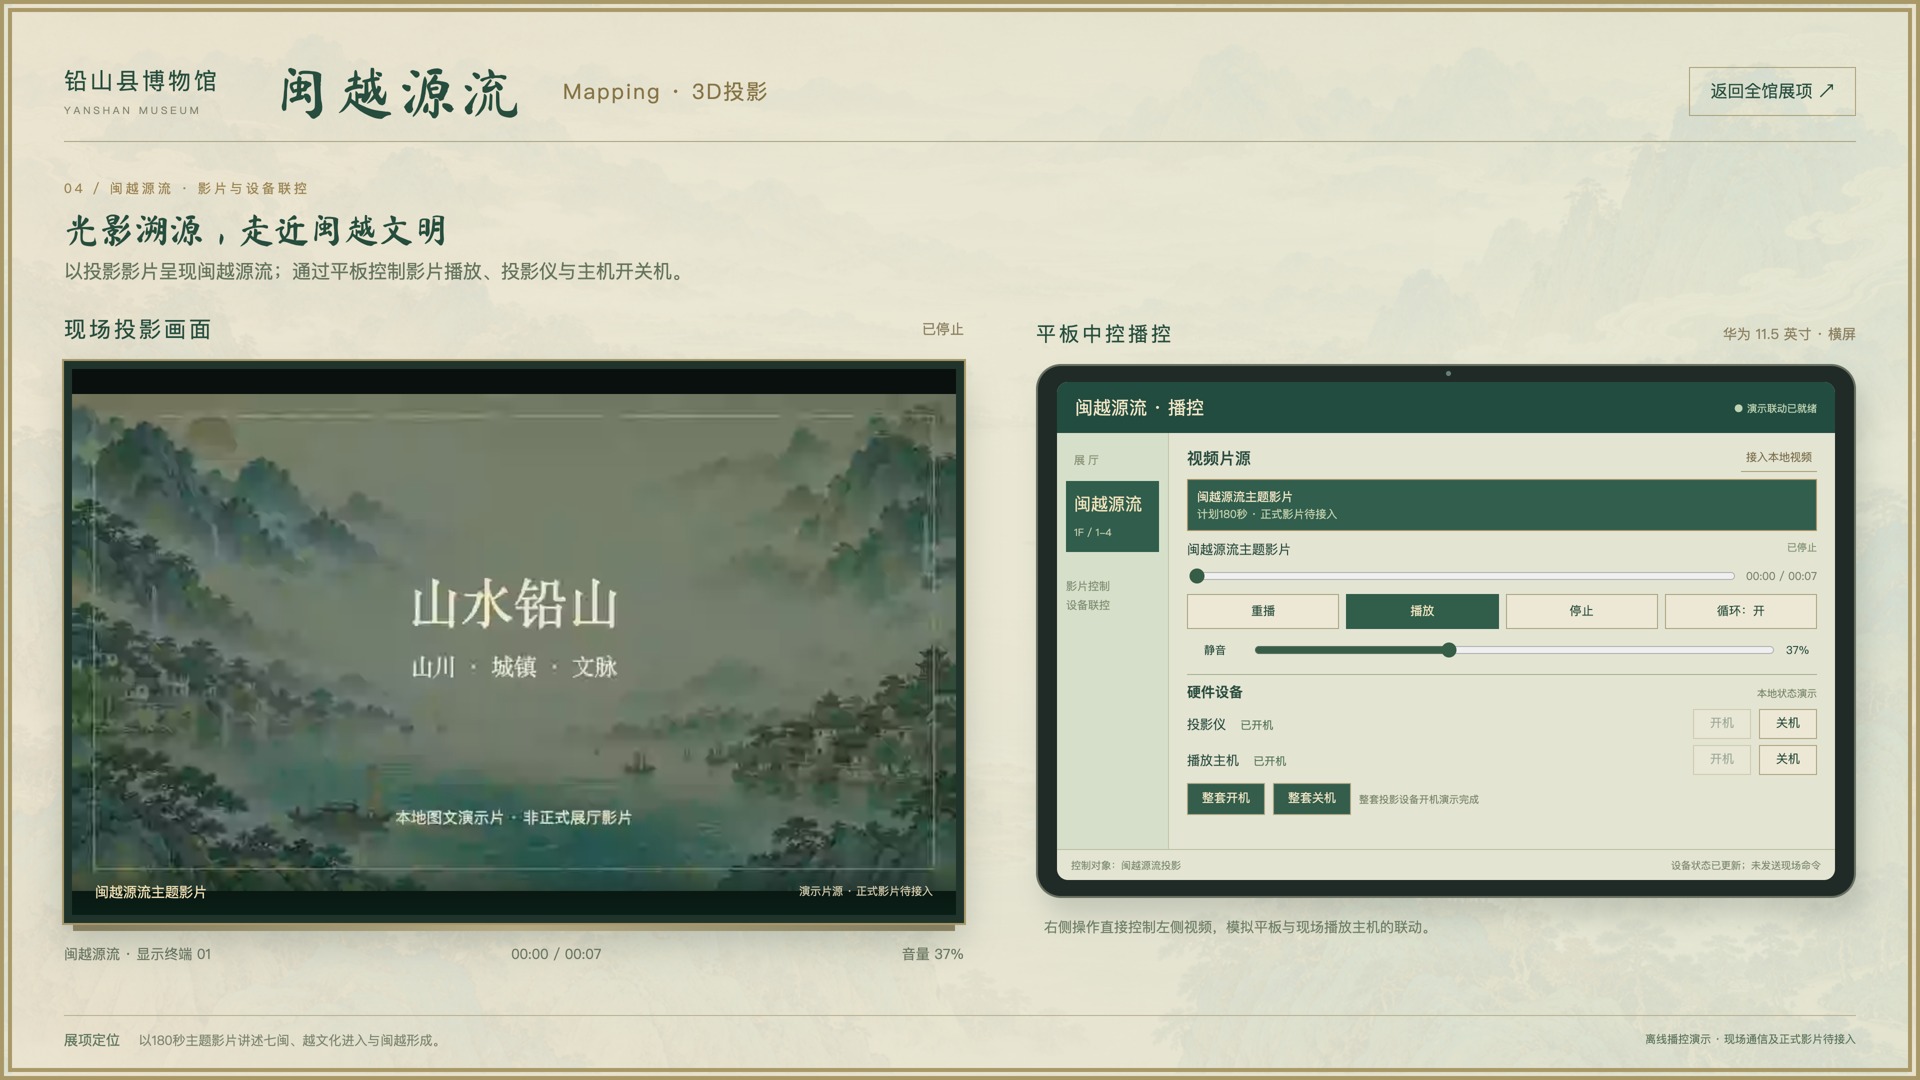Viewport: 1920px width, 1080px height.
Task: Click 控制对象: 闽越源流投影 footer text
Action: 1125,865
